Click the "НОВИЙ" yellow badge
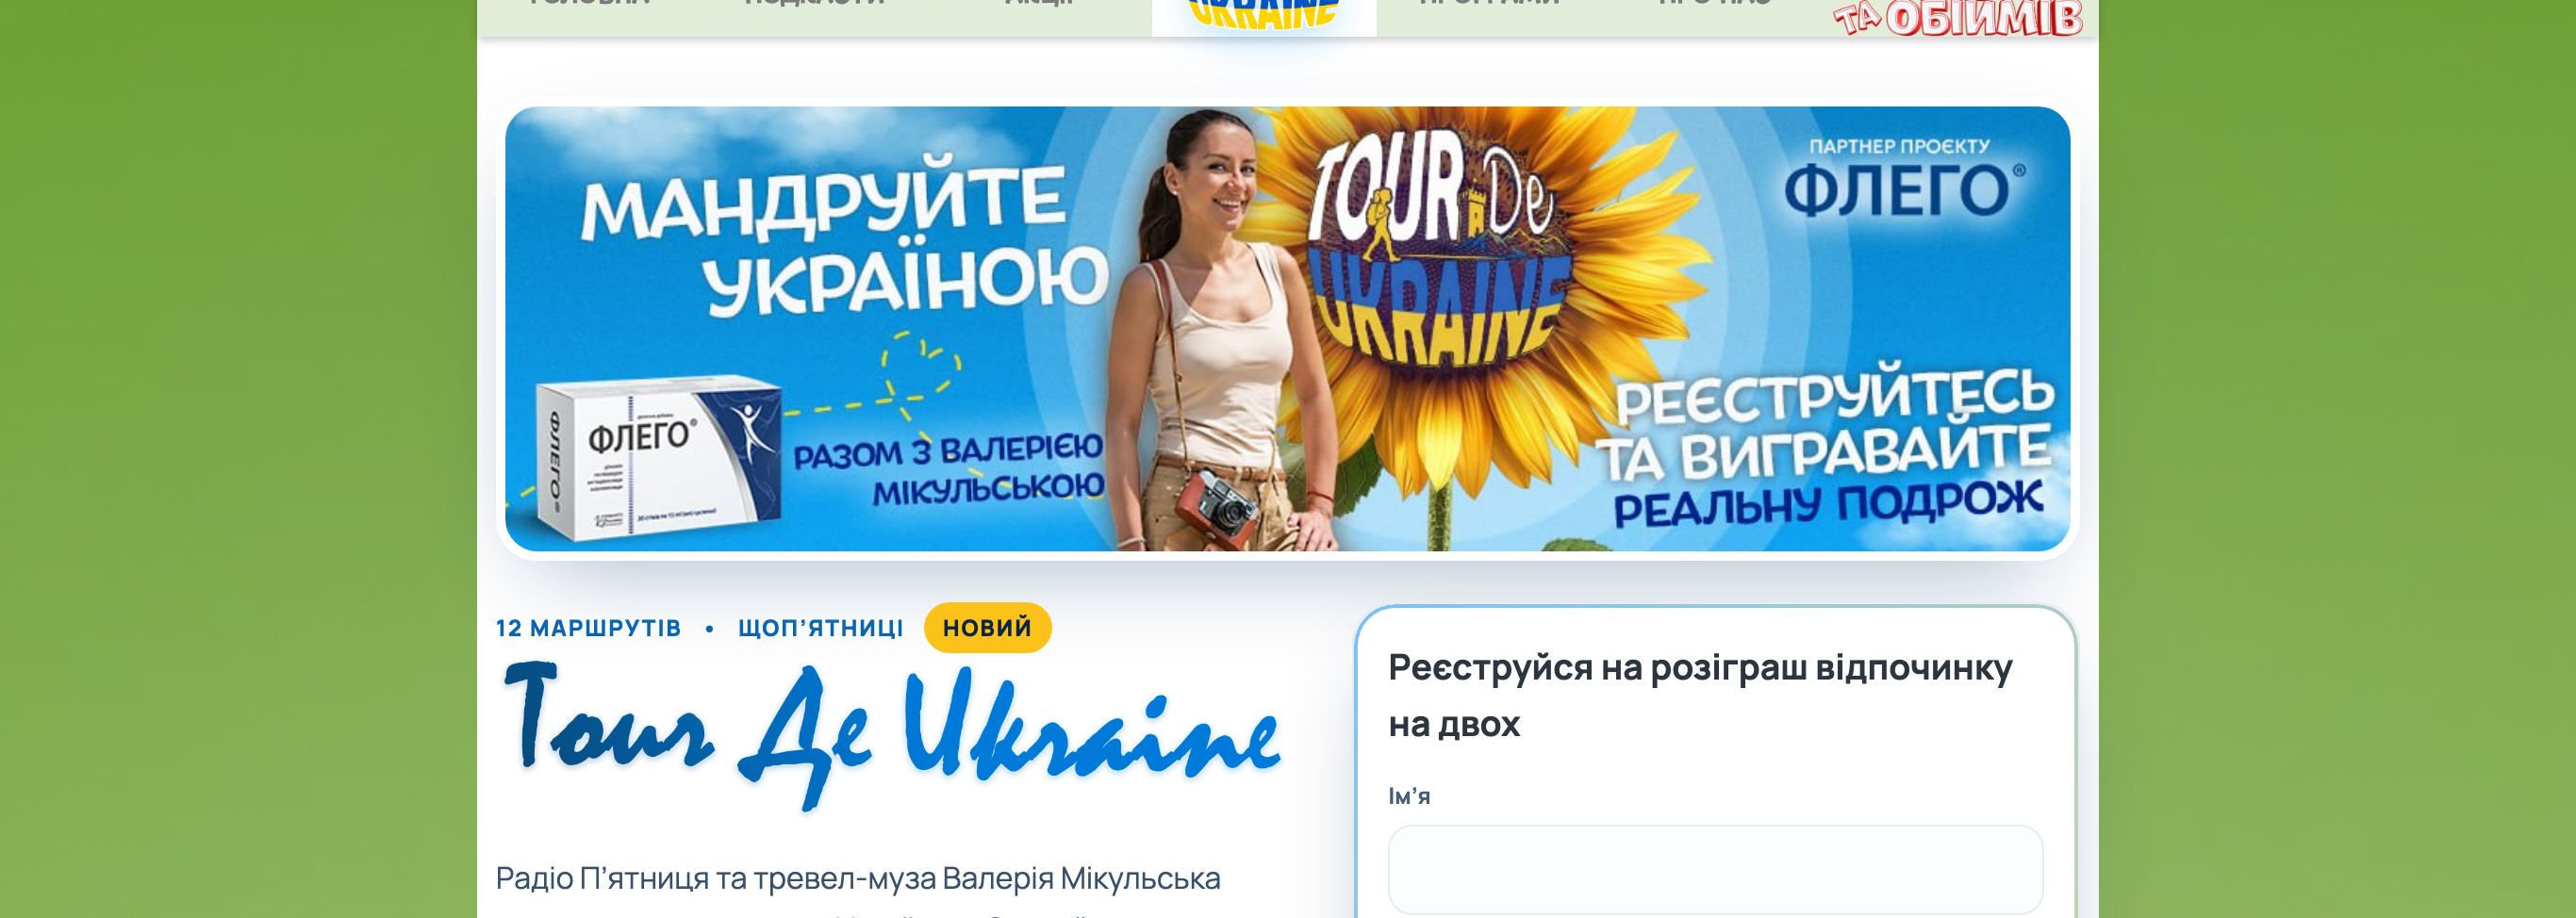This screenshot has height=918, width=2576. tap(987, 628)
